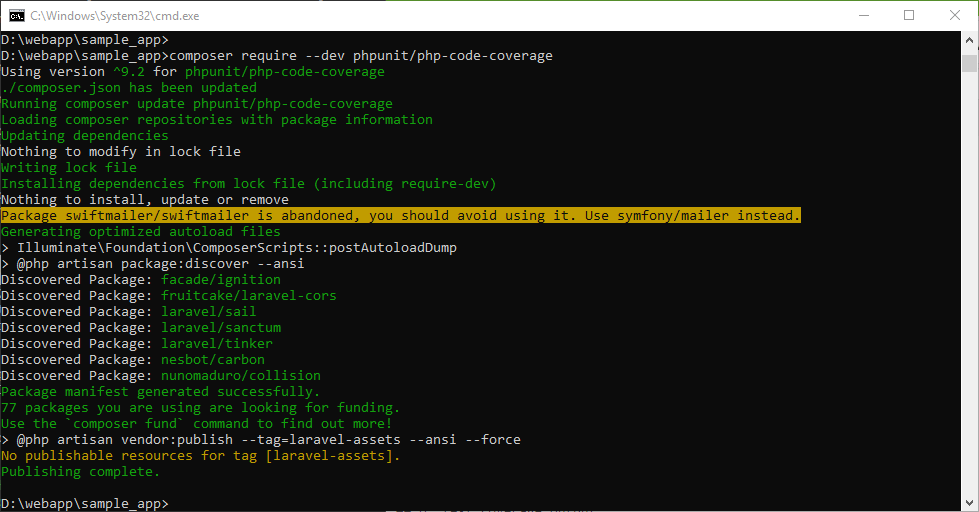Image resolution: width=979 pixels, height=512 pixels.
Task: Click the 'composer fund' command hint line
Action: 197,423
